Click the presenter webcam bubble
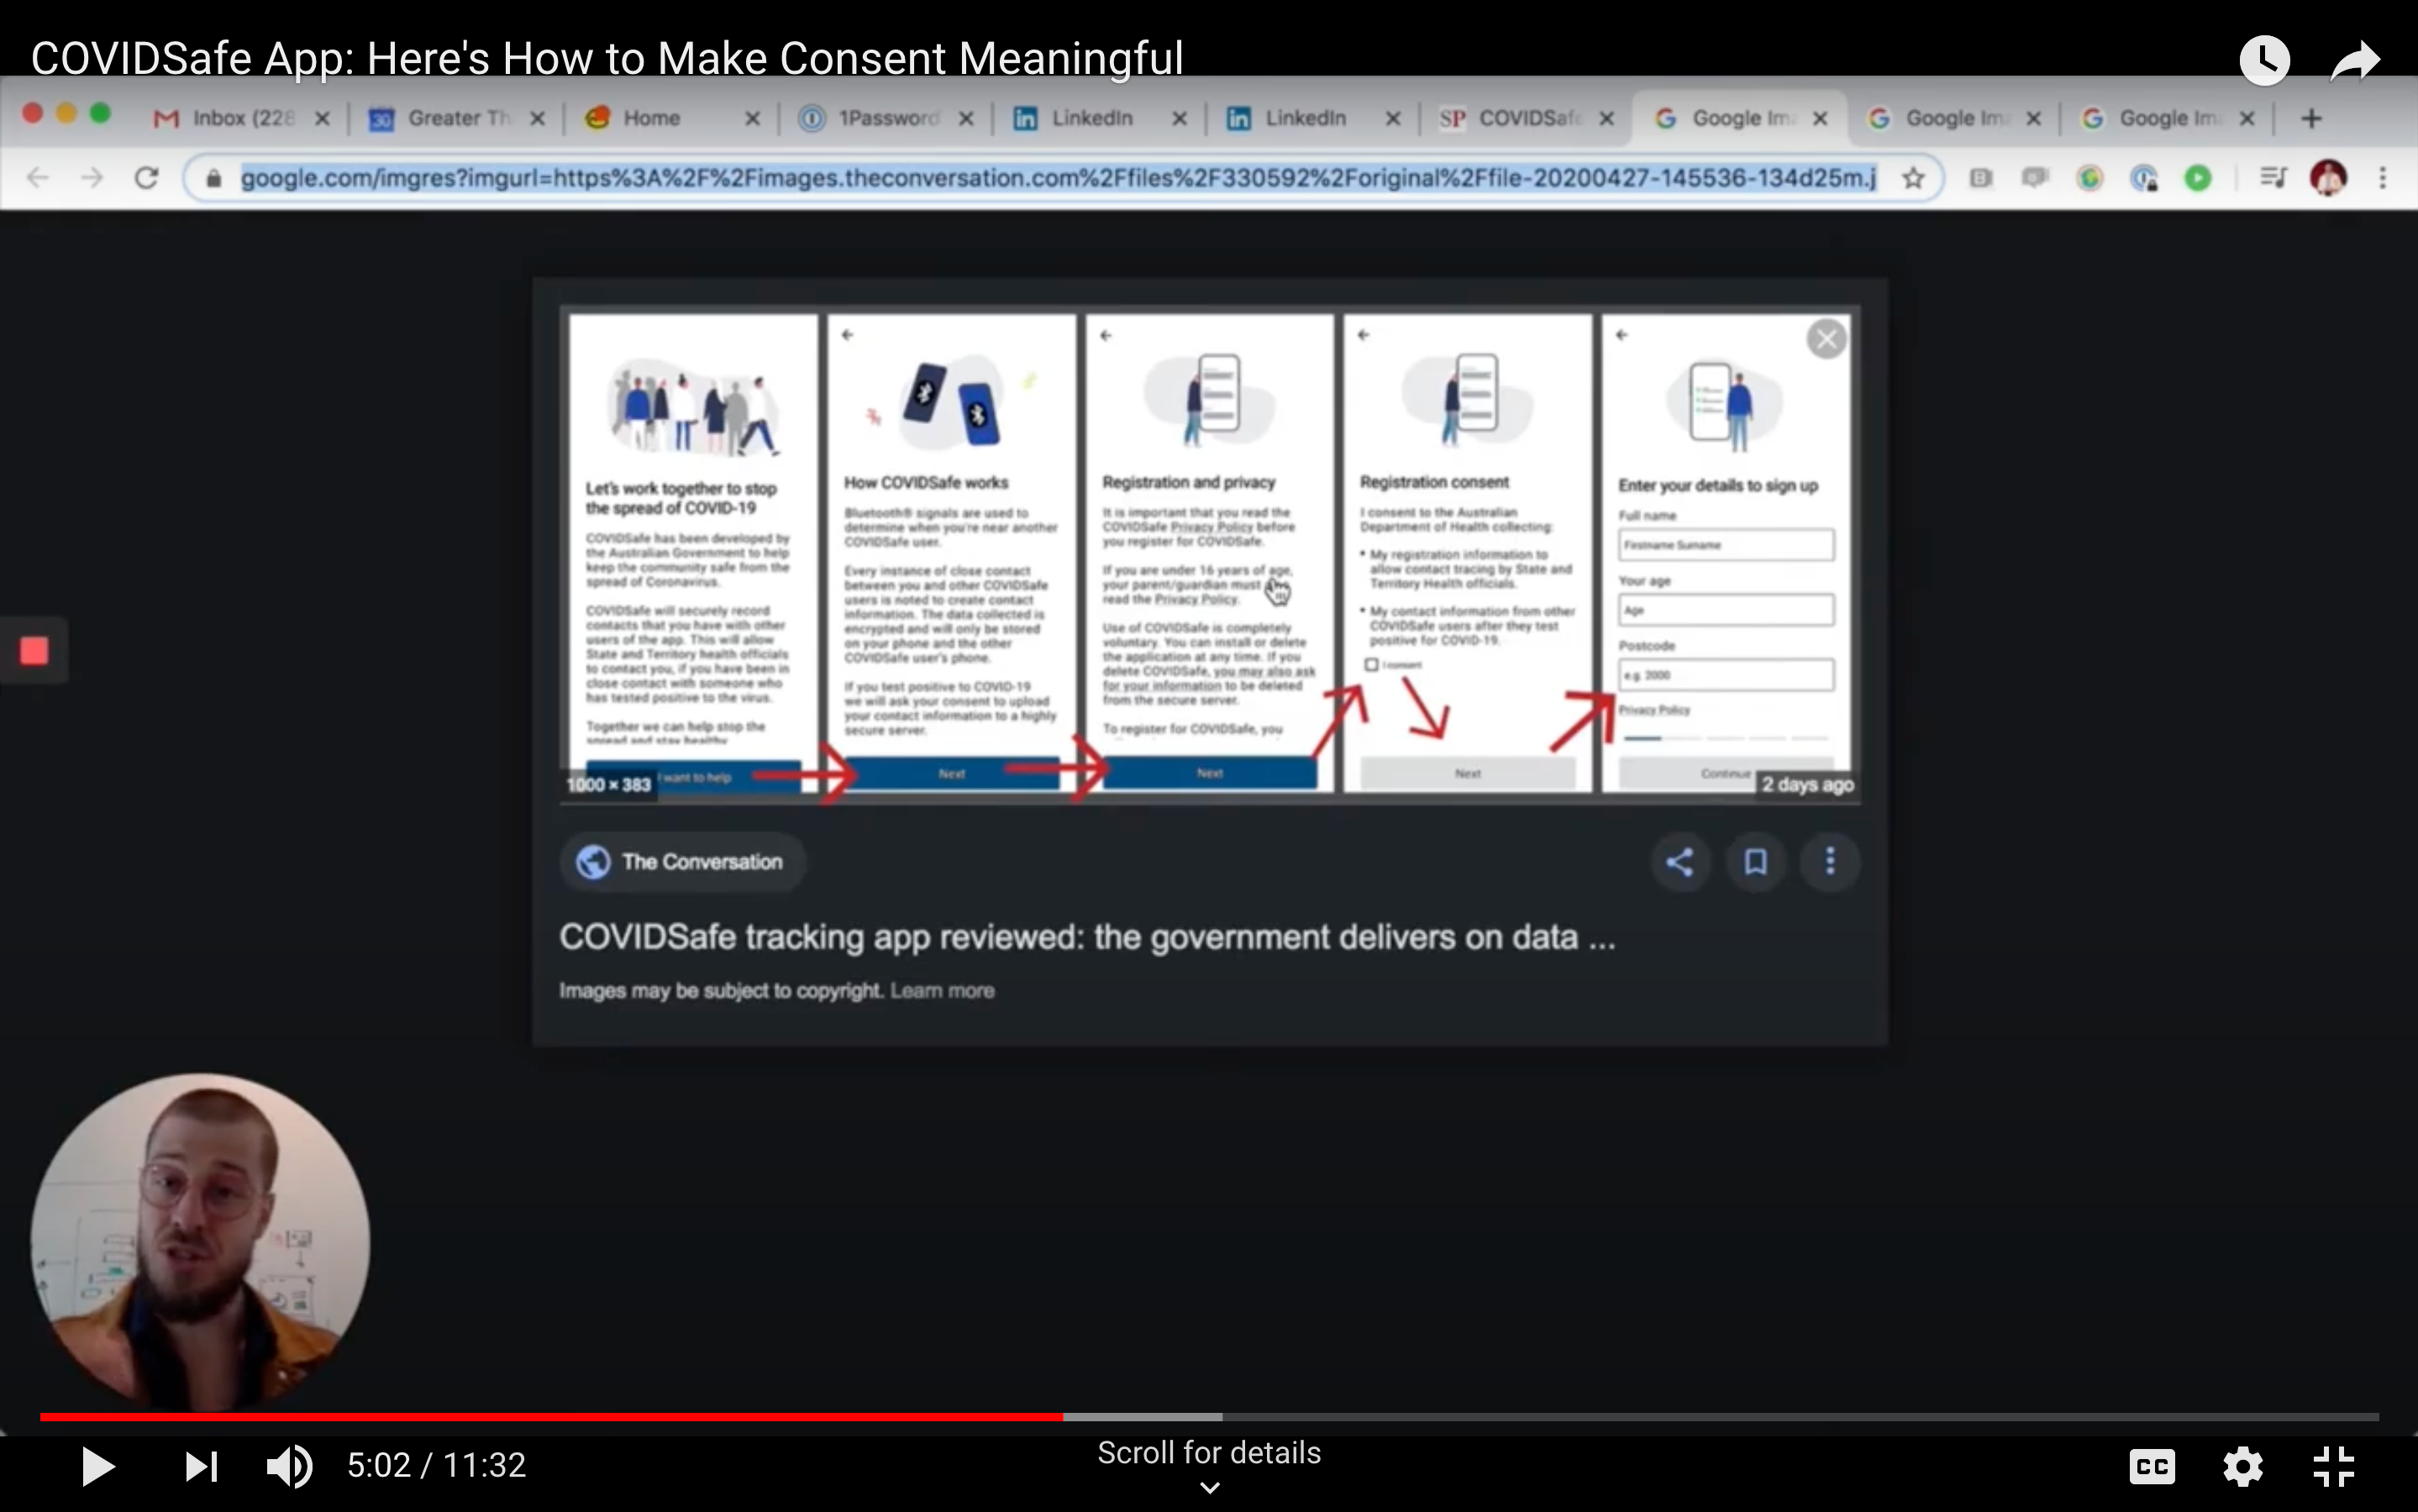 pos(200,1243)
